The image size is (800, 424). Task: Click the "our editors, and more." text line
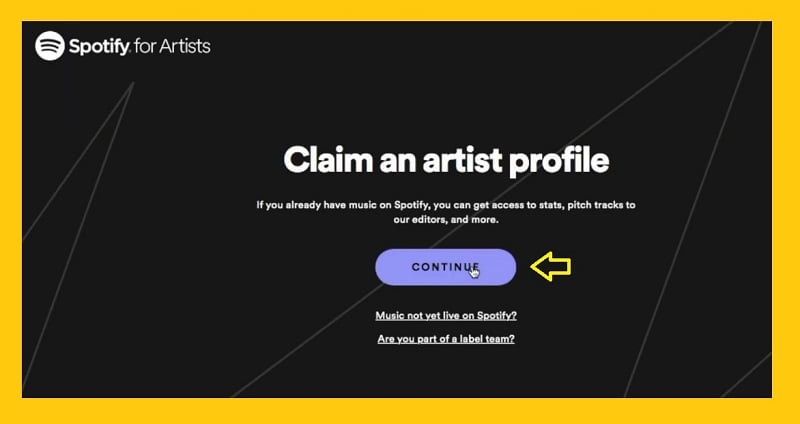(446, 220)
